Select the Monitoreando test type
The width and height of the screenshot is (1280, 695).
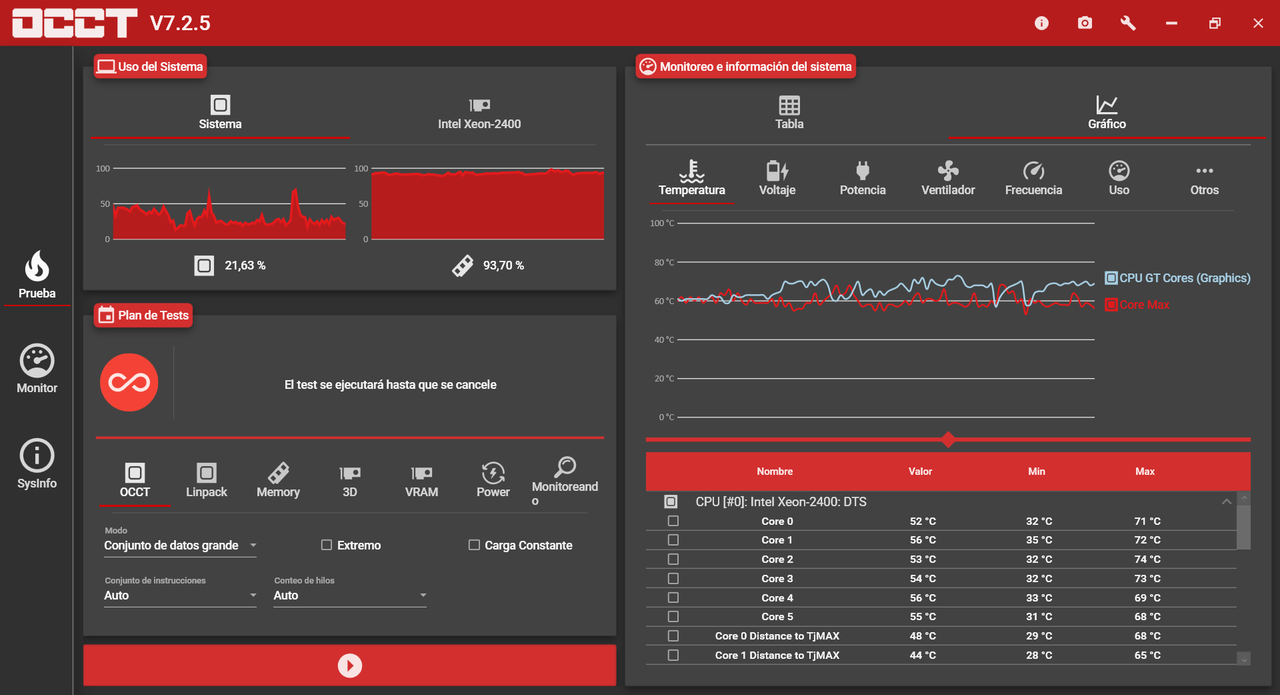[x=565, y=482]
